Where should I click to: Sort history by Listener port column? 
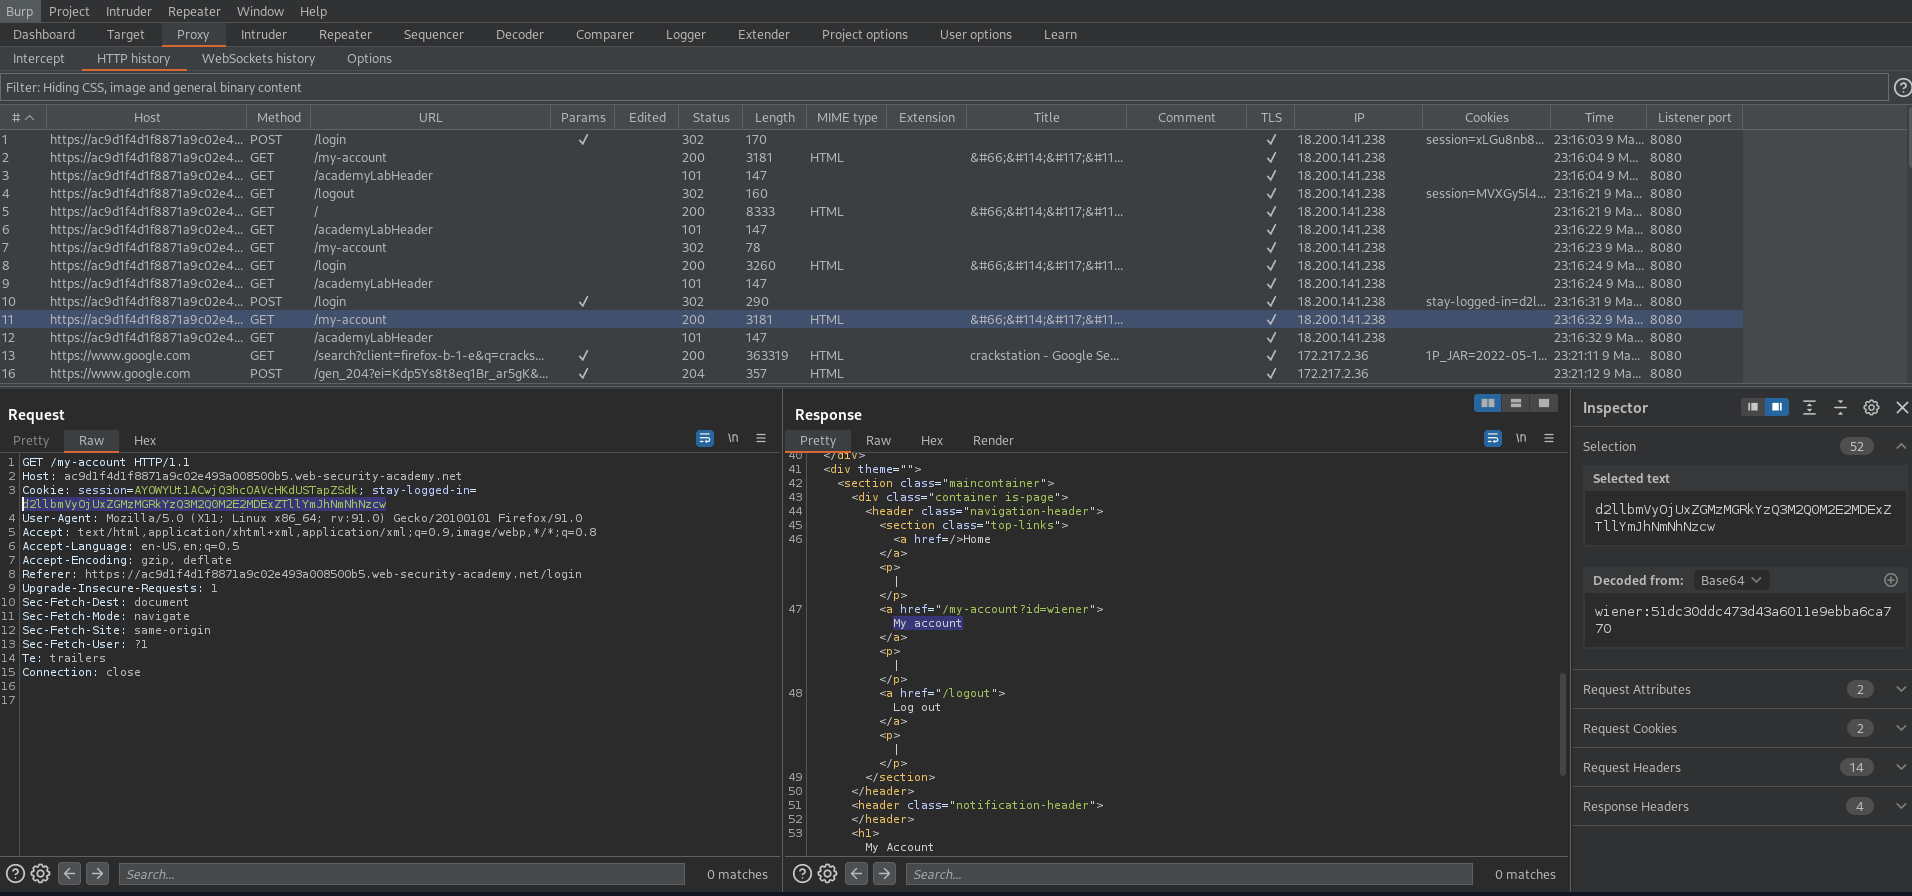[1694, 118]
